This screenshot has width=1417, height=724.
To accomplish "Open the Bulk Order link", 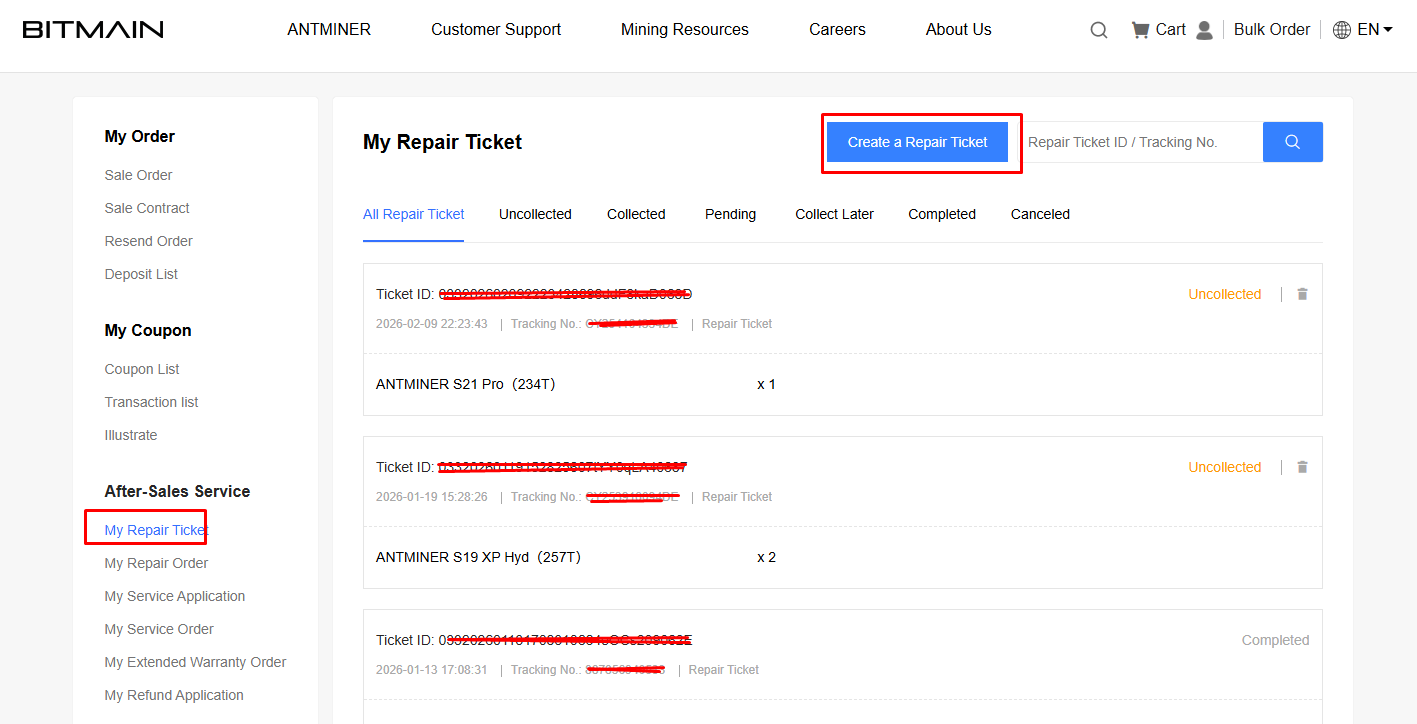I will (1271, 30).
